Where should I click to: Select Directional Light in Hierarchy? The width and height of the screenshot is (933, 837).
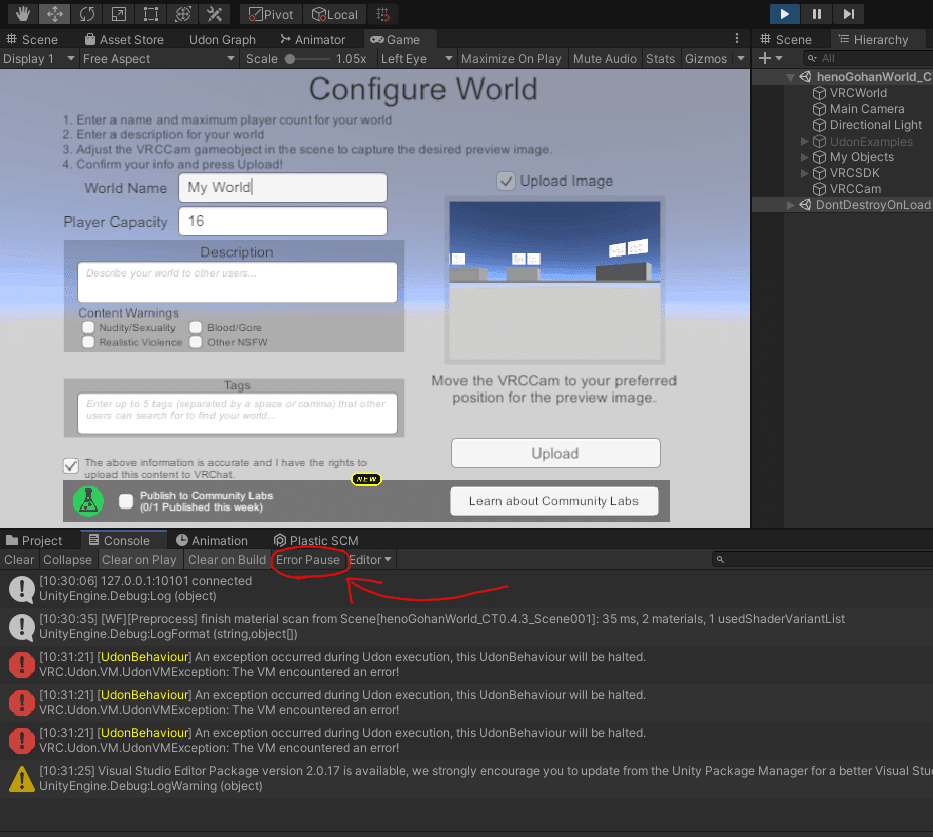click(876, 125)
